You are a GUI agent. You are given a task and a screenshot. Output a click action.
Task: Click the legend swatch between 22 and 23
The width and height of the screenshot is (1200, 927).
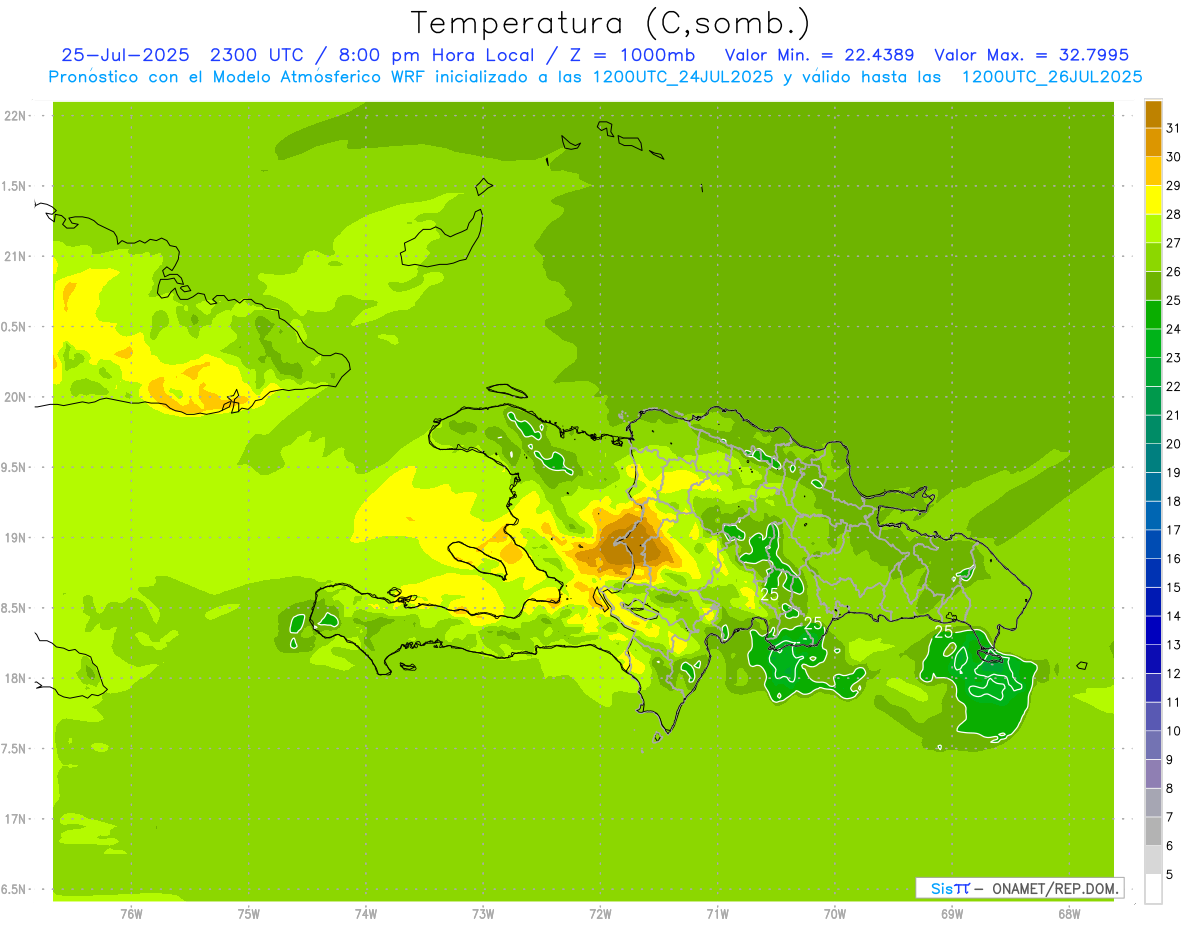[1153, 372]
